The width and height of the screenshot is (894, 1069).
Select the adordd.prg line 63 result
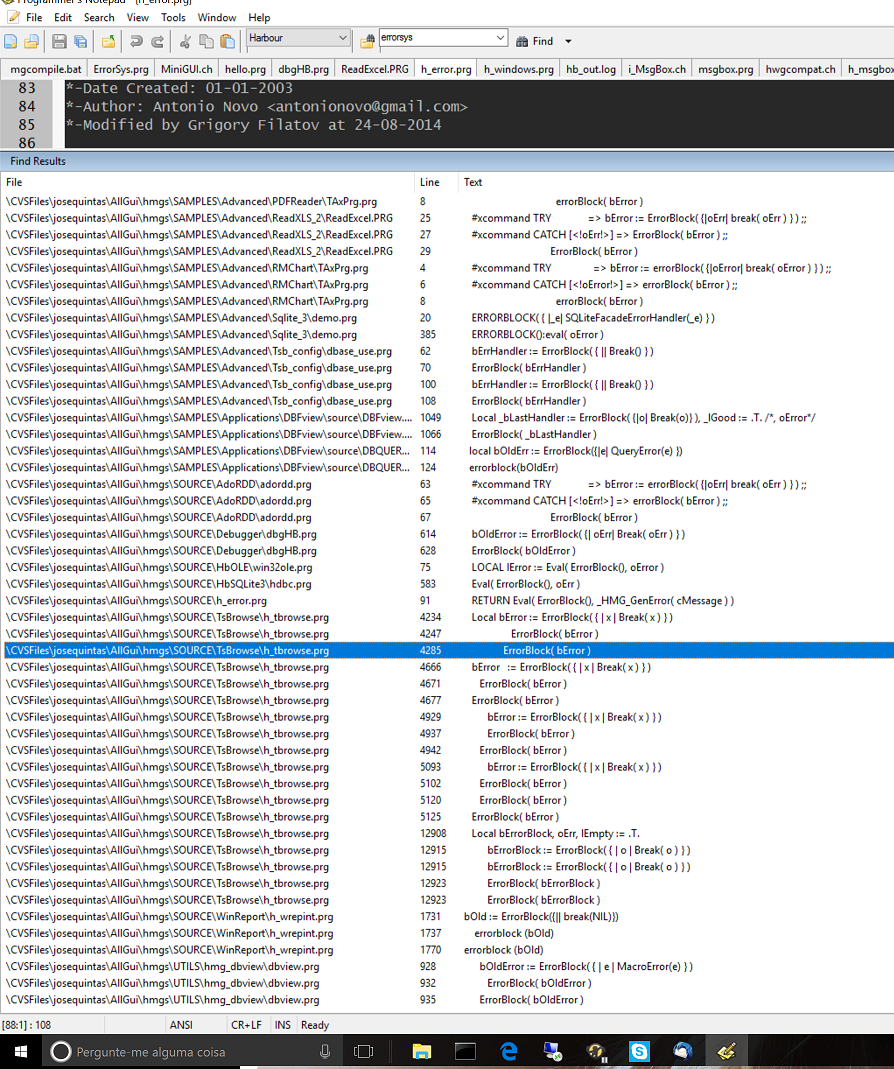(x=447, y=484)
